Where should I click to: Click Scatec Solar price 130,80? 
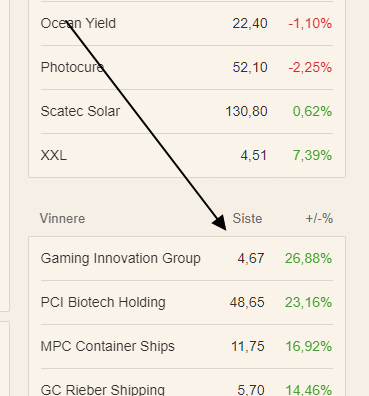[x=246, y=111]
